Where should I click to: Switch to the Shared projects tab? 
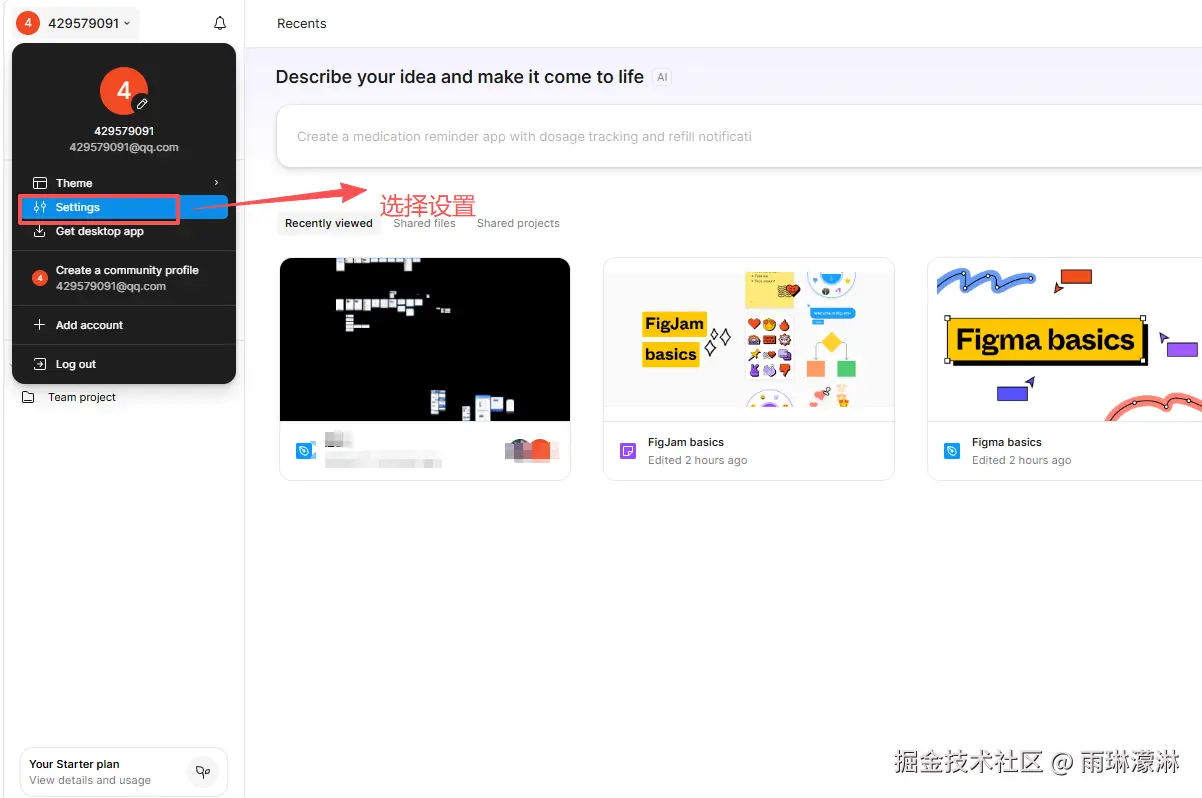[x=518, y=223]
